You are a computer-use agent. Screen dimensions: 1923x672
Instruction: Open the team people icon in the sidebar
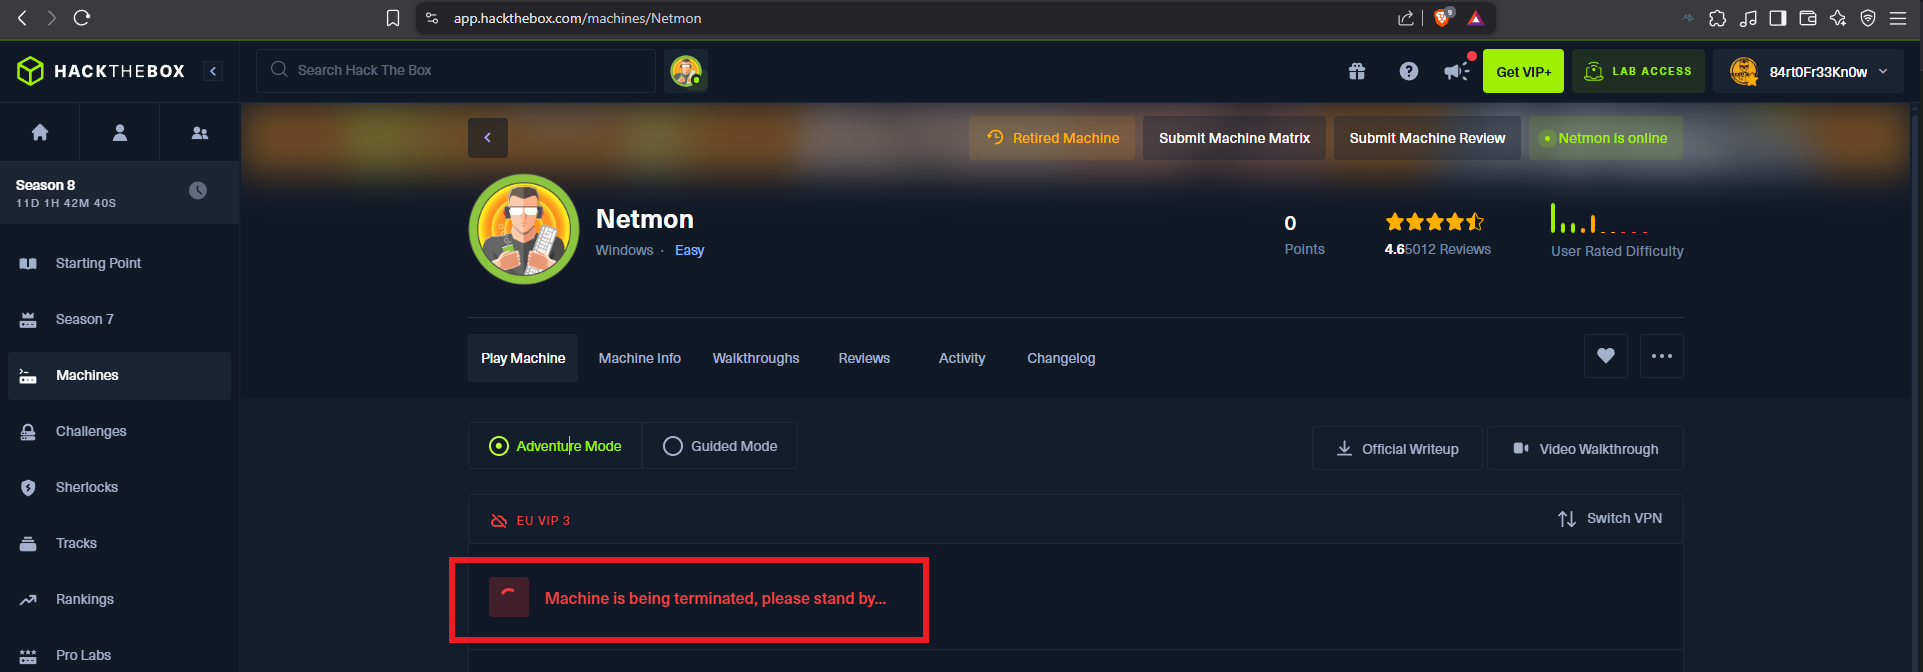click(200, 132)
